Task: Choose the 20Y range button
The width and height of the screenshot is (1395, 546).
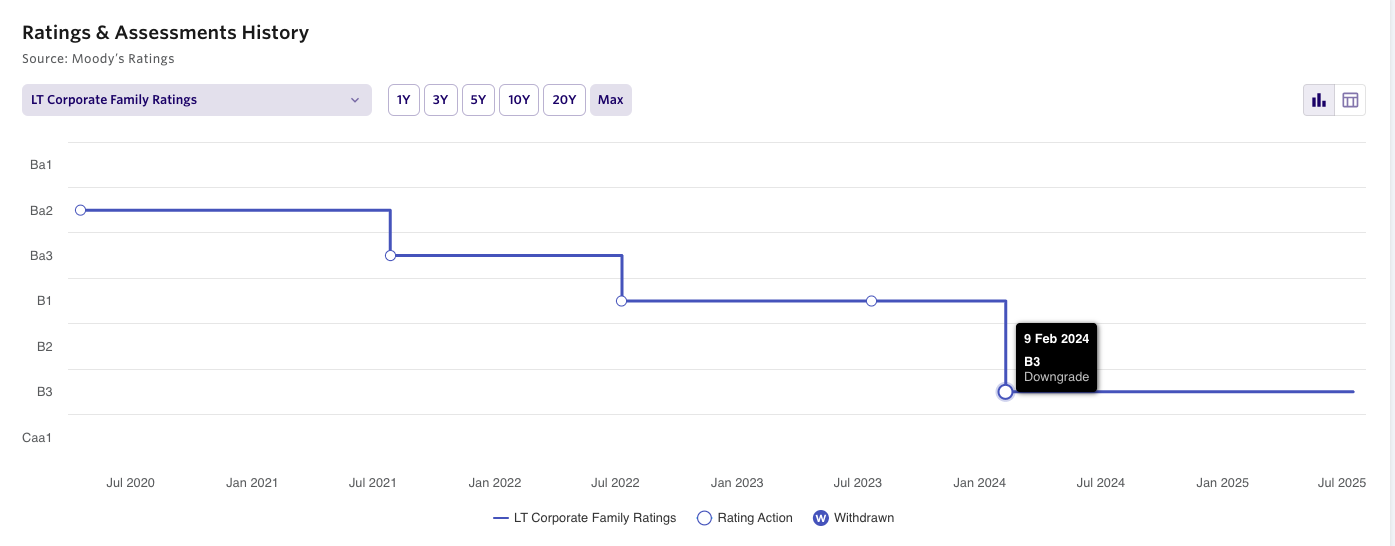Action: [x=564, y=100]
